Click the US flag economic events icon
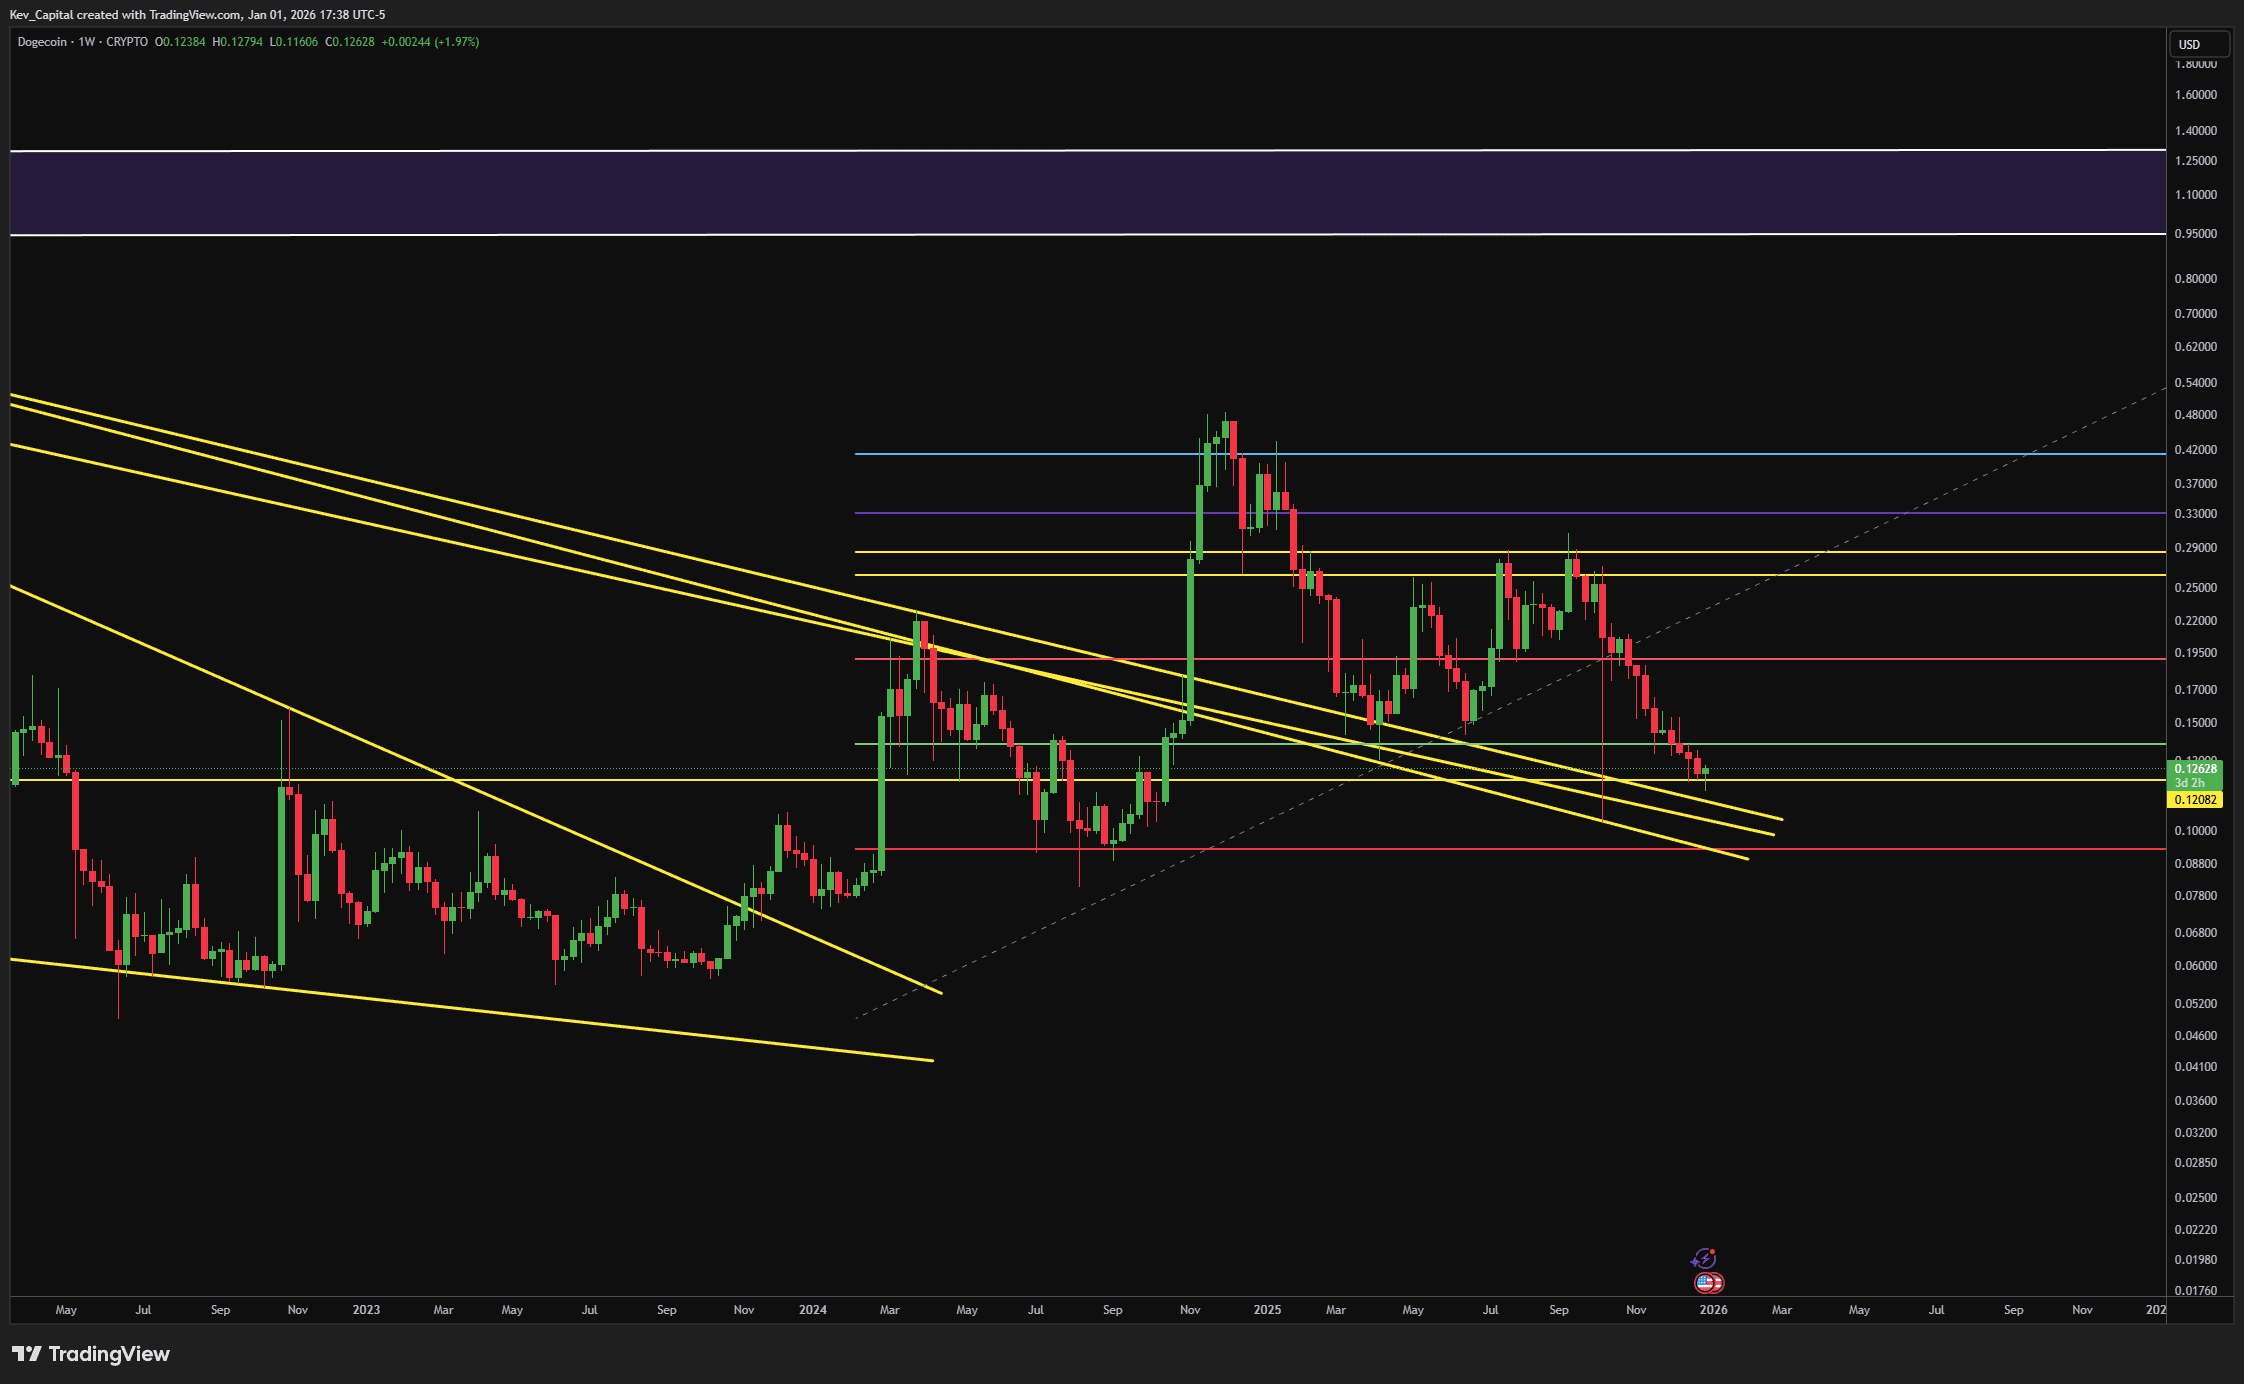The width and height of the screenshot is (2244, 1384). coord(1711,1281)
